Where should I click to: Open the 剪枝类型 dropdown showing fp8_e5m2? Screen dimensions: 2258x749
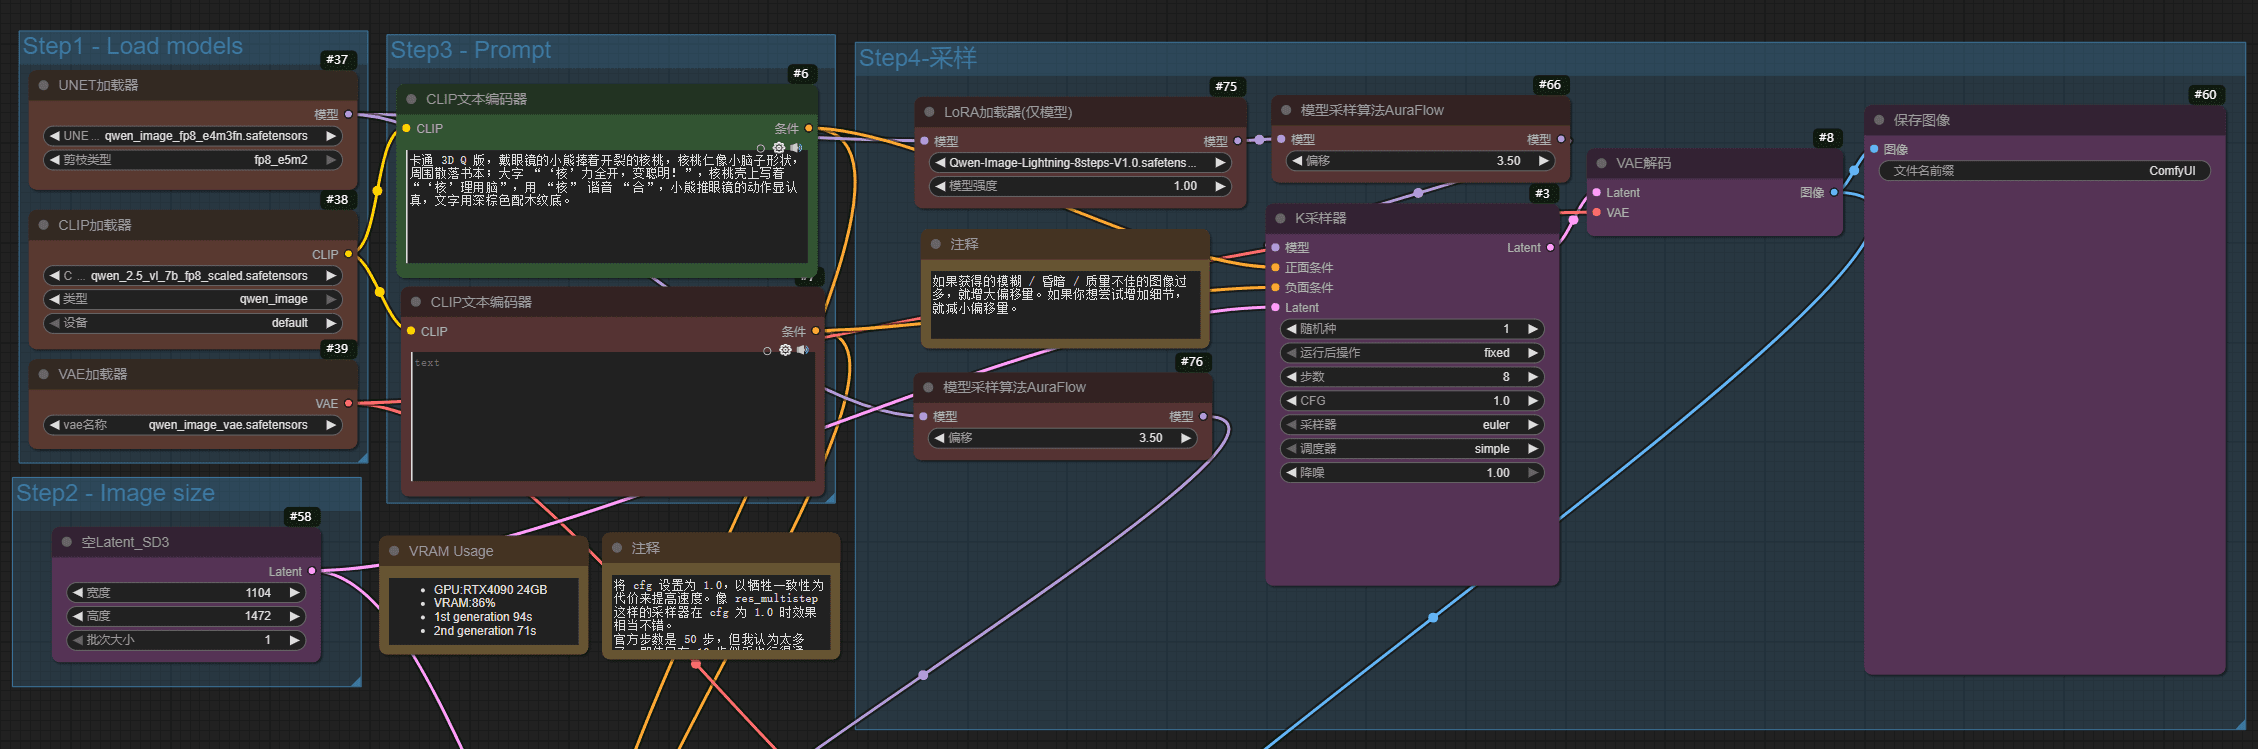192,160
